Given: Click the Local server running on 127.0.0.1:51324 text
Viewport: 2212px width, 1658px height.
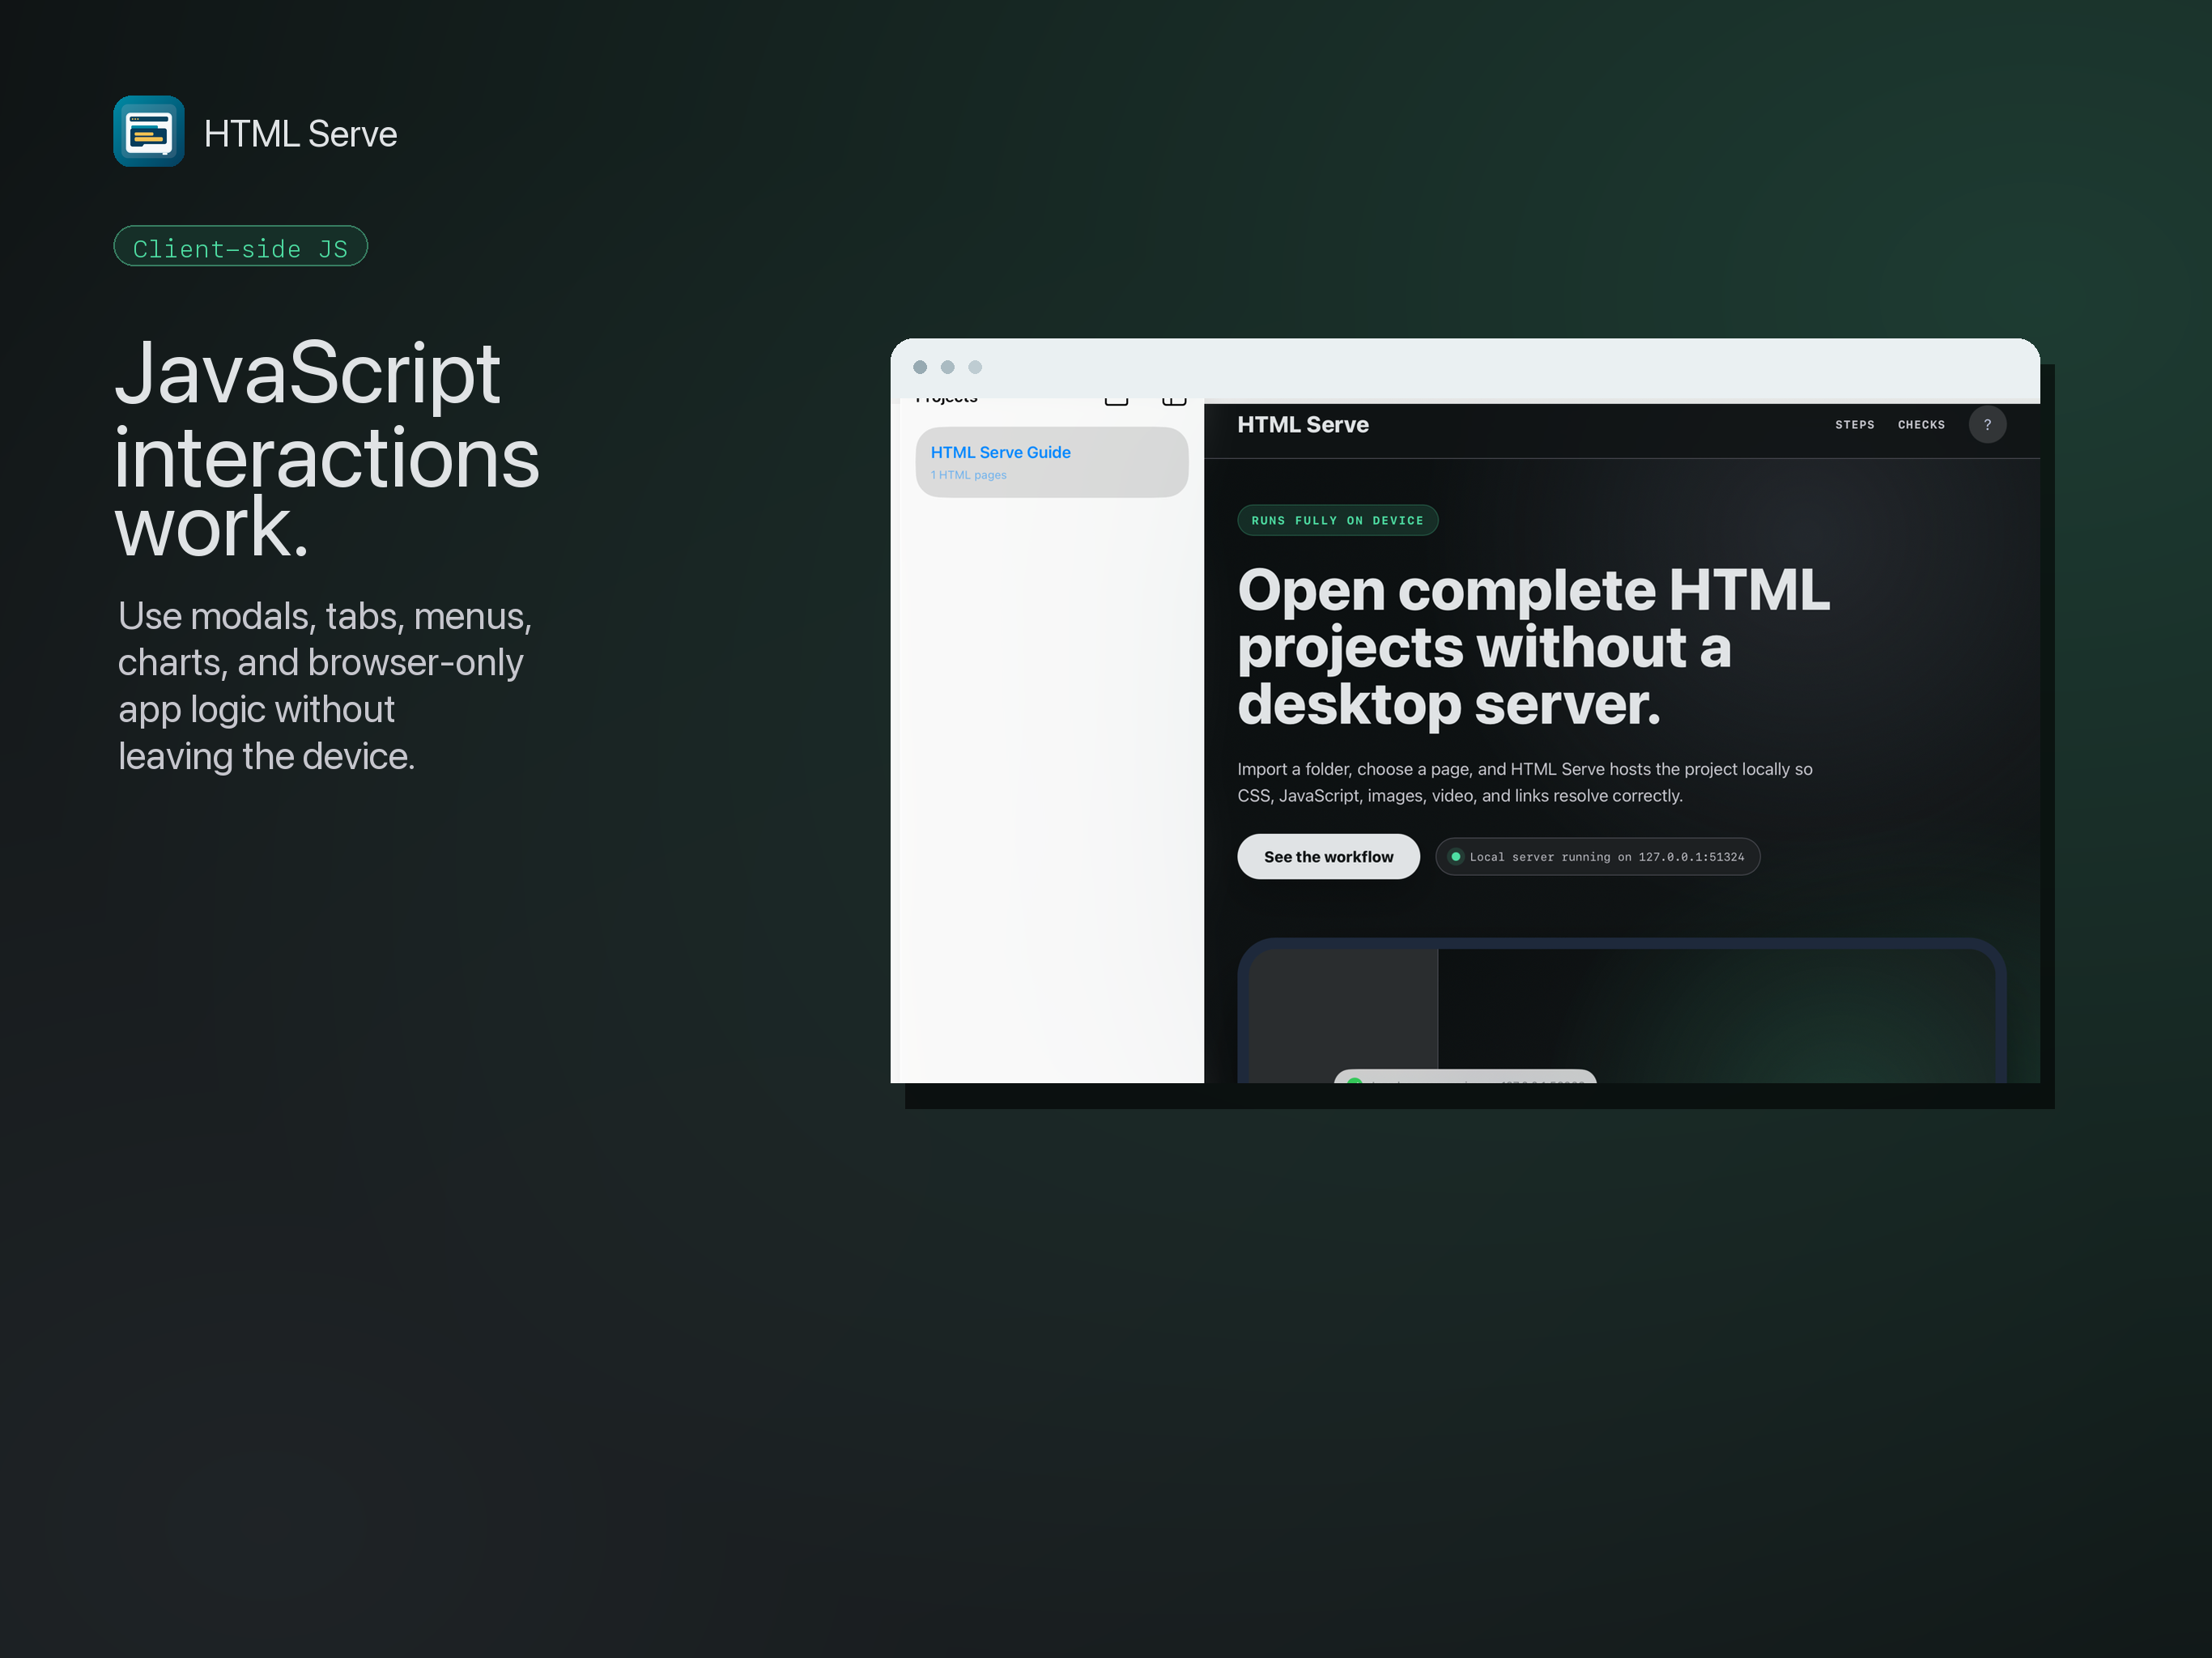Looking at the screenshot, I should 1606,858.
